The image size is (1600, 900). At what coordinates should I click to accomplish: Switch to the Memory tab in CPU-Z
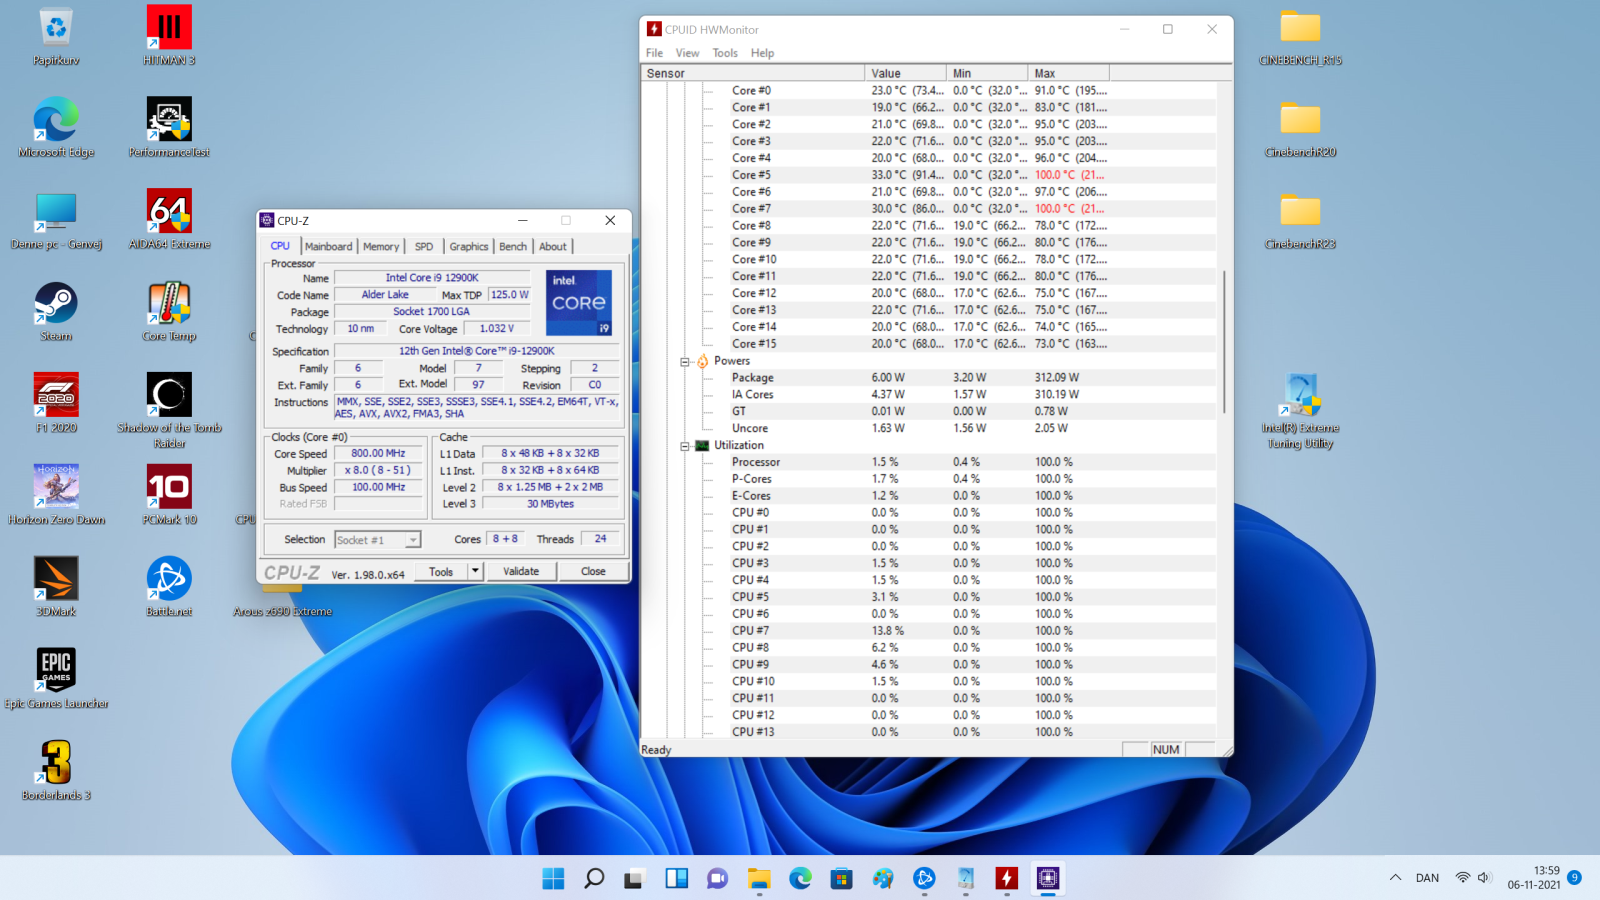(381, 246)
